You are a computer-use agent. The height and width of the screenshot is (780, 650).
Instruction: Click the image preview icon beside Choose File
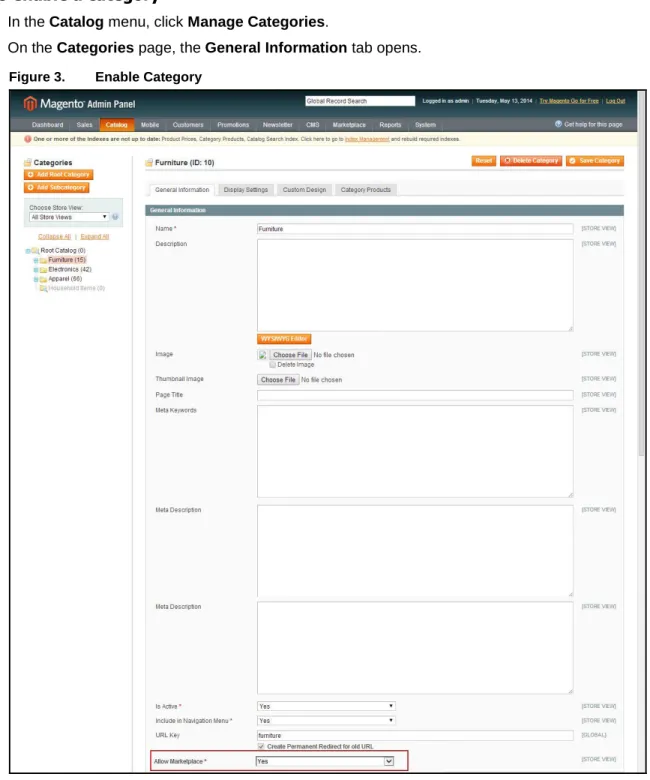tap(263, 355)
